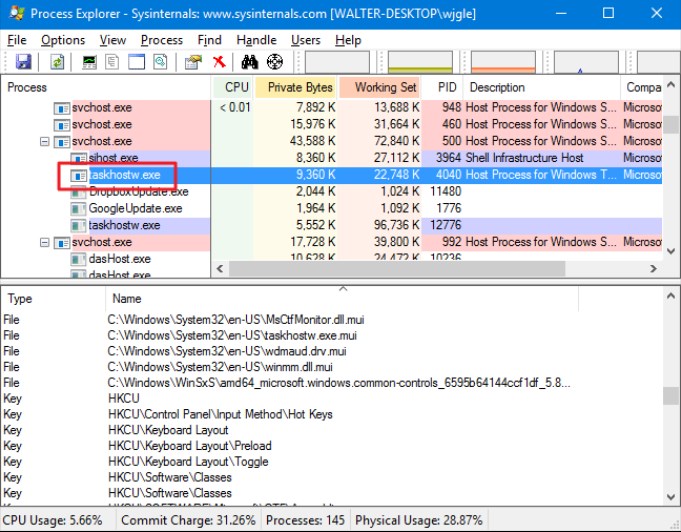Click the icon beside DropboxUpdate.exe
The width and height of the screenshot is (681, 532).
(79, 192)
